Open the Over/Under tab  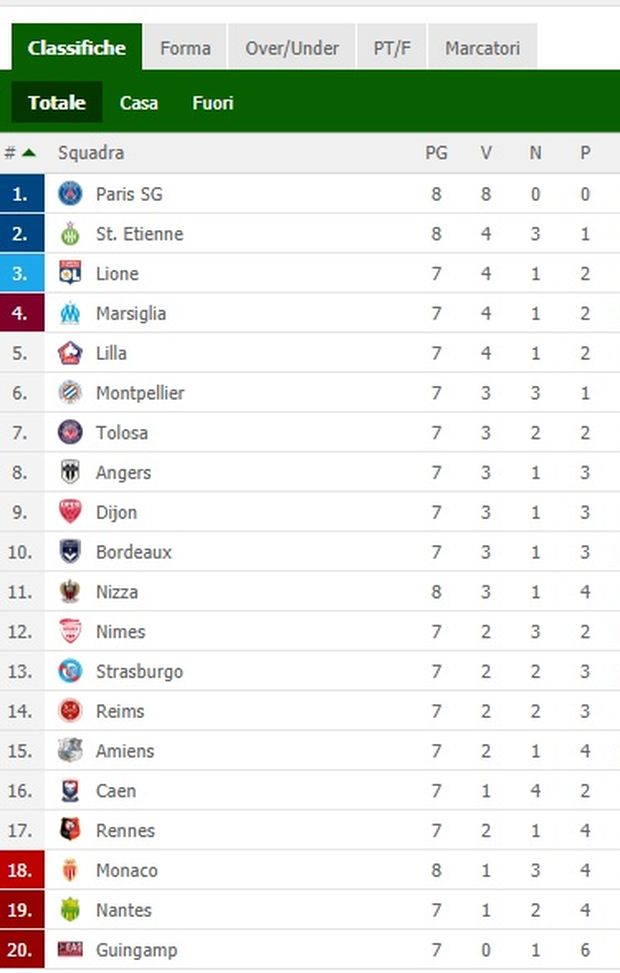point(292,48)
